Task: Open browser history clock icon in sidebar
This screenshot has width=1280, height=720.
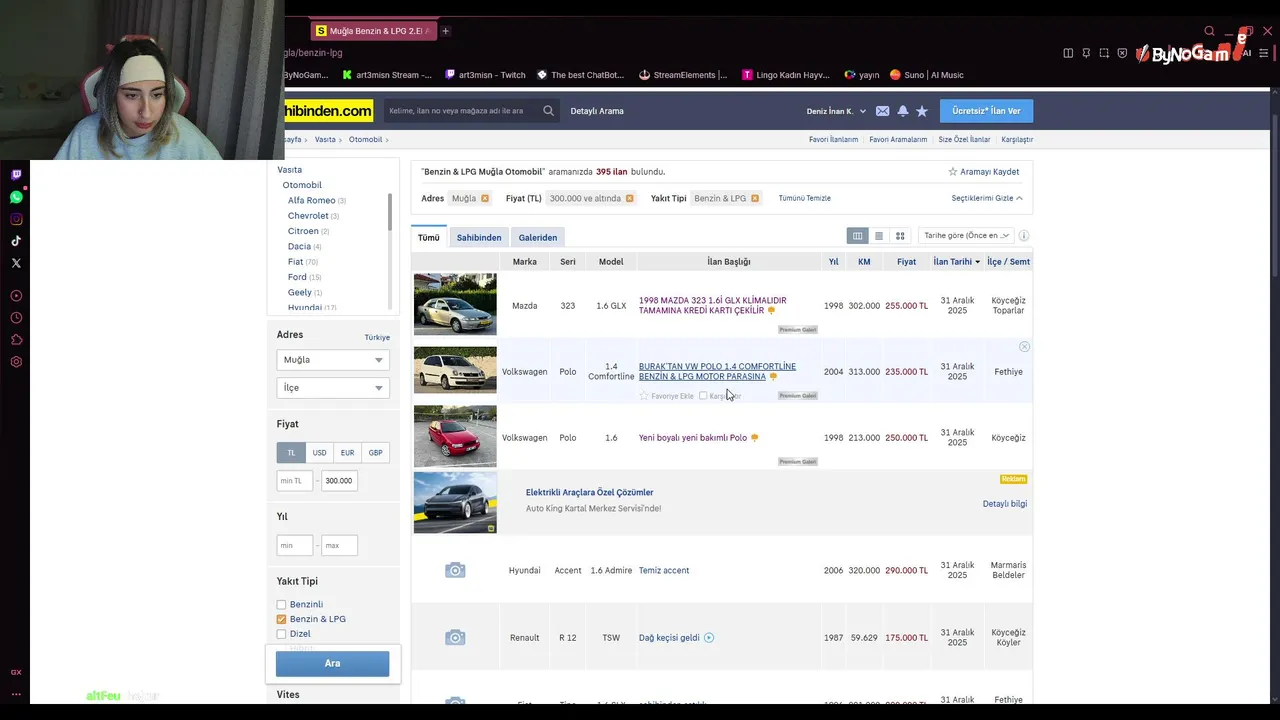Action: point(16,318)
